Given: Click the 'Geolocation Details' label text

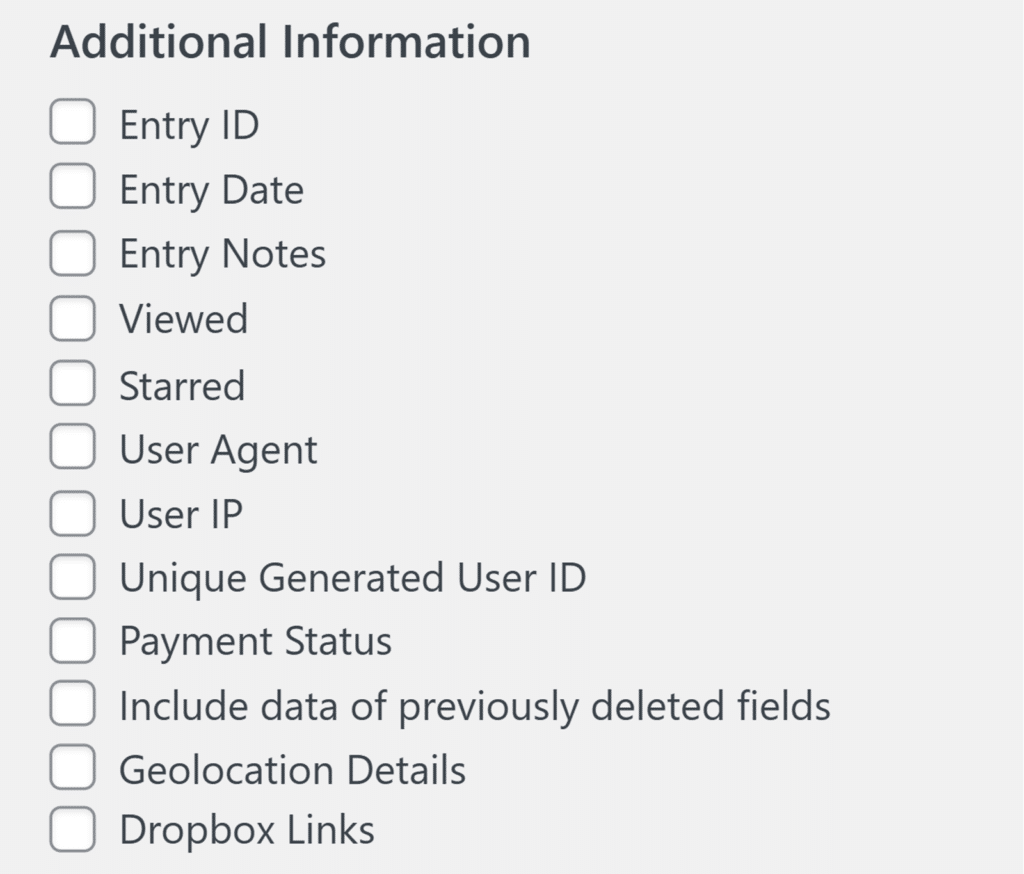Looking at the screenshot, I should click(x=292, y=770).
